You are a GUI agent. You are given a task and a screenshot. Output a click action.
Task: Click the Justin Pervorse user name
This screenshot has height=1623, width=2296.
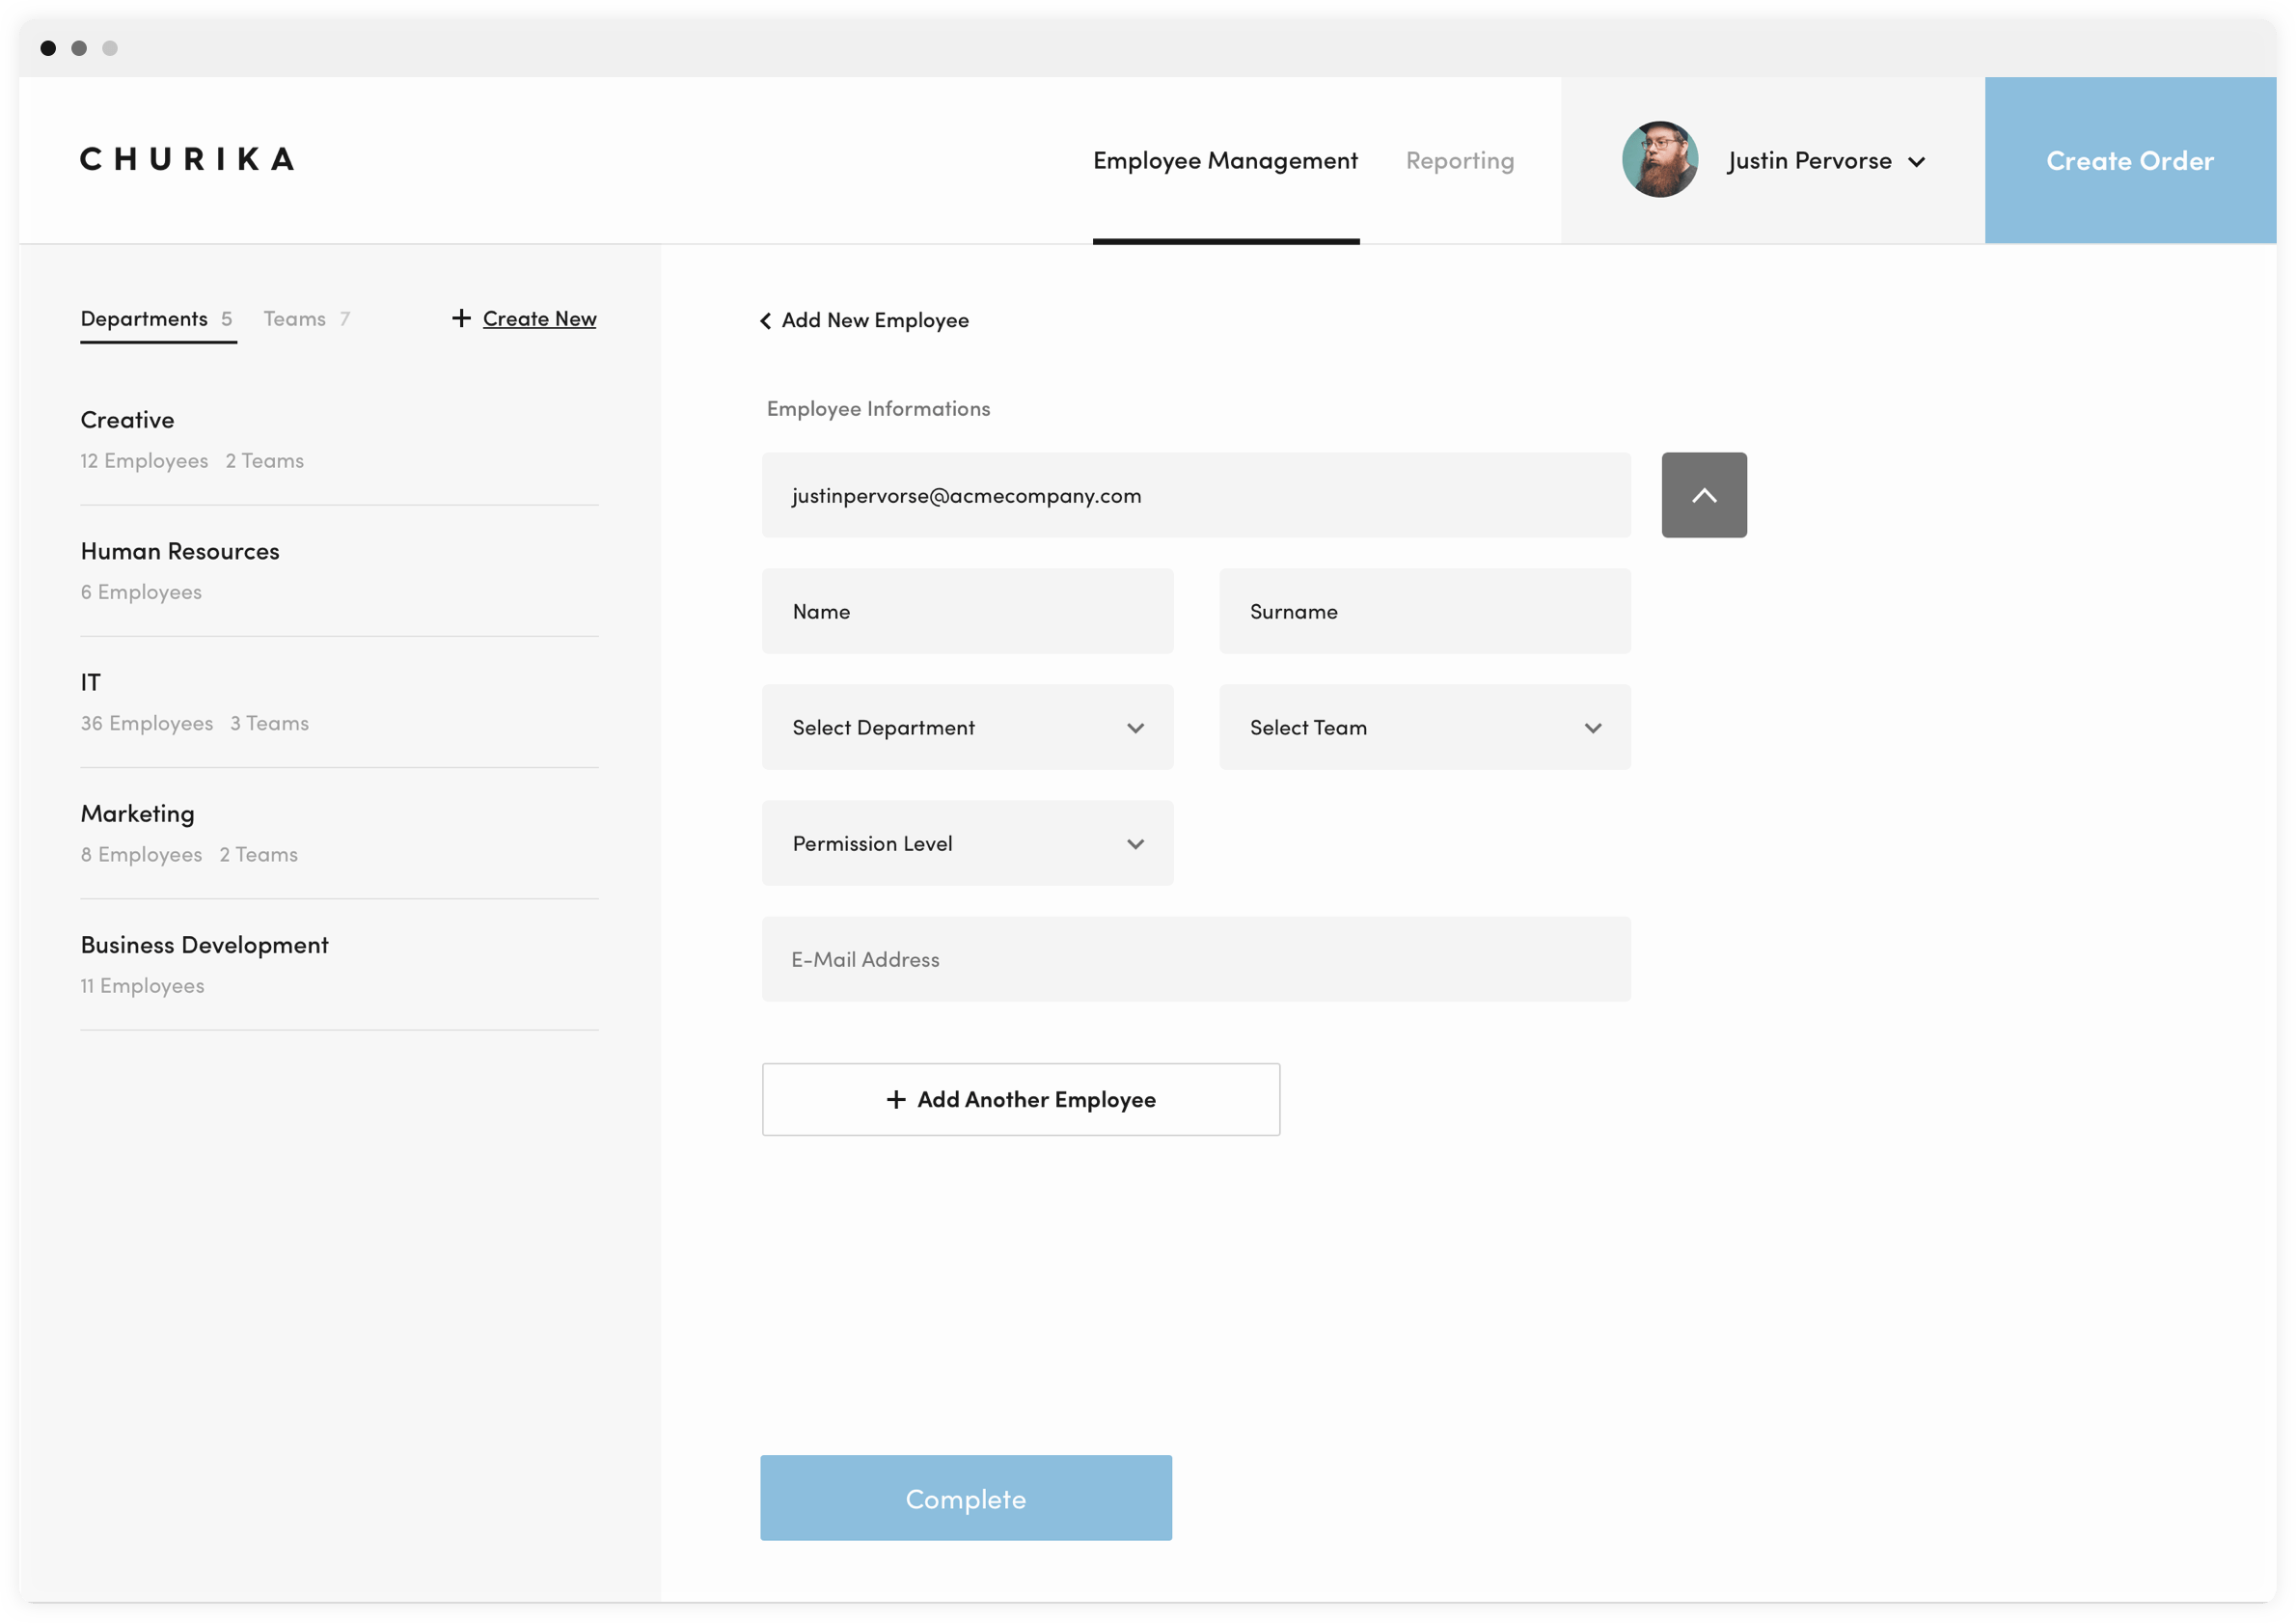[x=1809, y=161]
